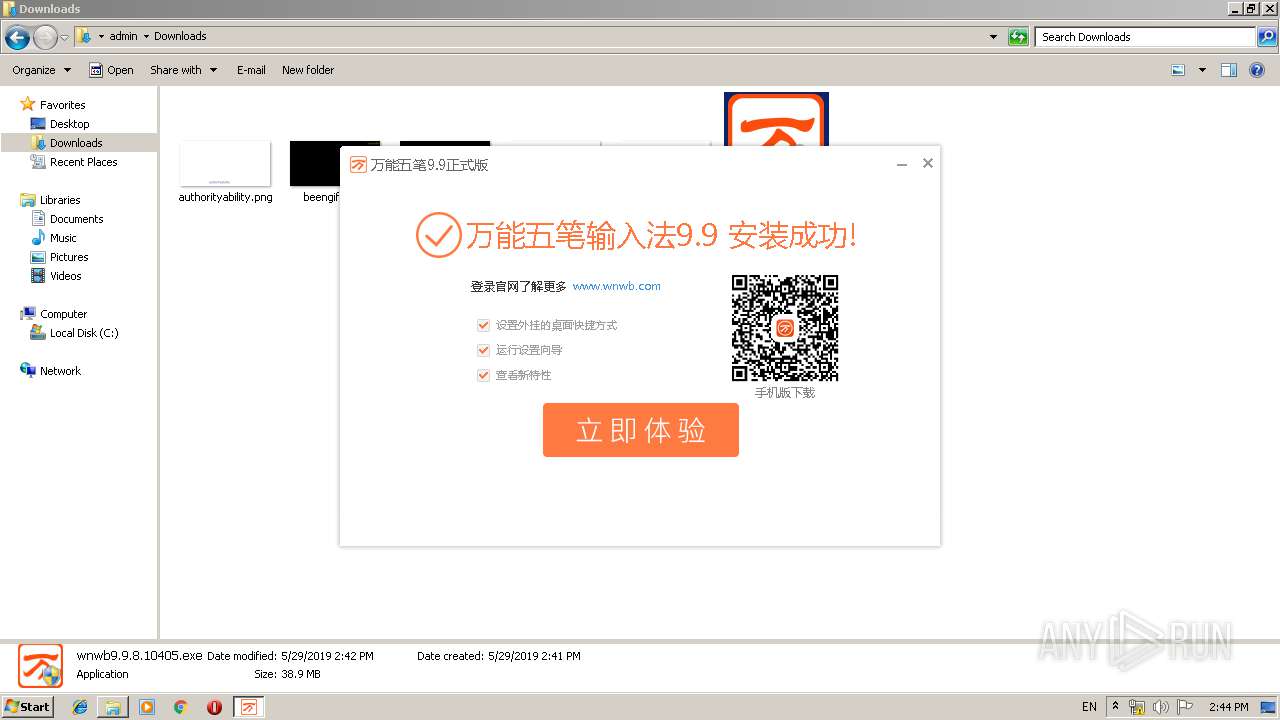Open the Windows Start menu

[x=28, y=706]
